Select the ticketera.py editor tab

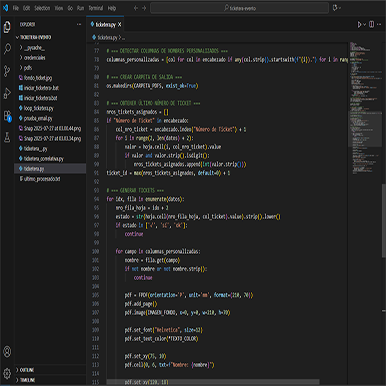coord(105,24)
